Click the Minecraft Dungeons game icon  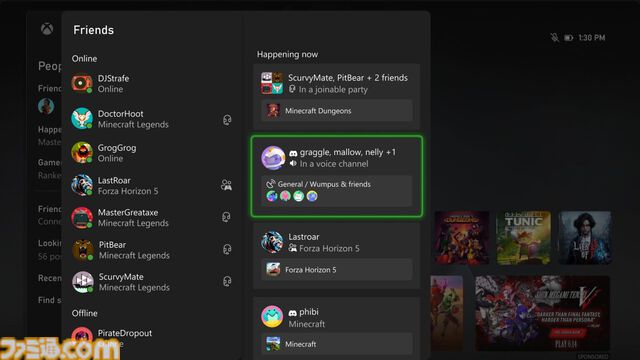(x=273, y=111)
